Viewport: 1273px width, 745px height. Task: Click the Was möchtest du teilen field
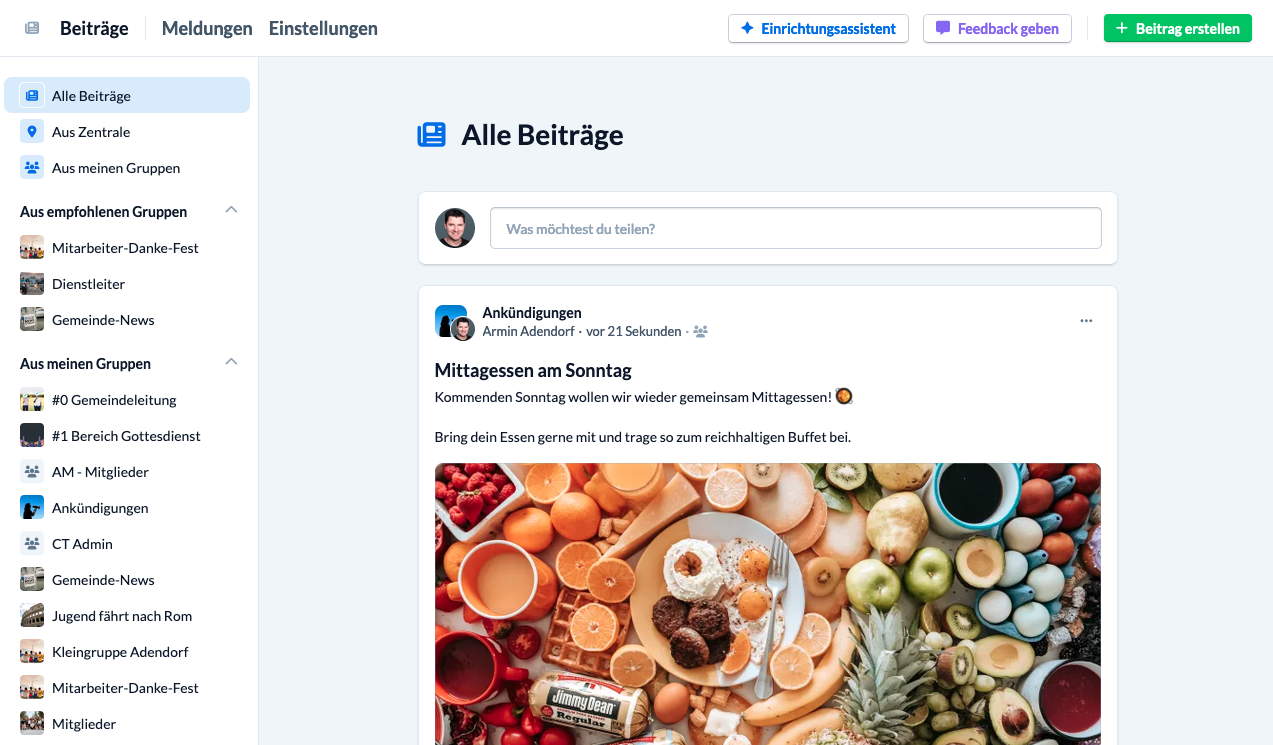click(x=796, y=228)
